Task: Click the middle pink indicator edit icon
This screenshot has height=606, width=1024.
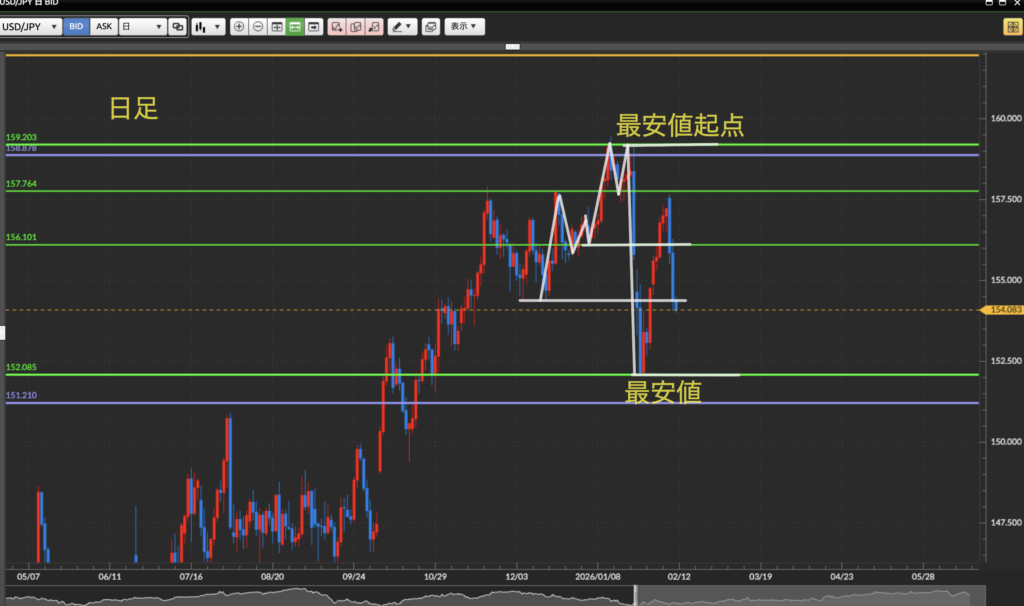Action: [355, 27]
